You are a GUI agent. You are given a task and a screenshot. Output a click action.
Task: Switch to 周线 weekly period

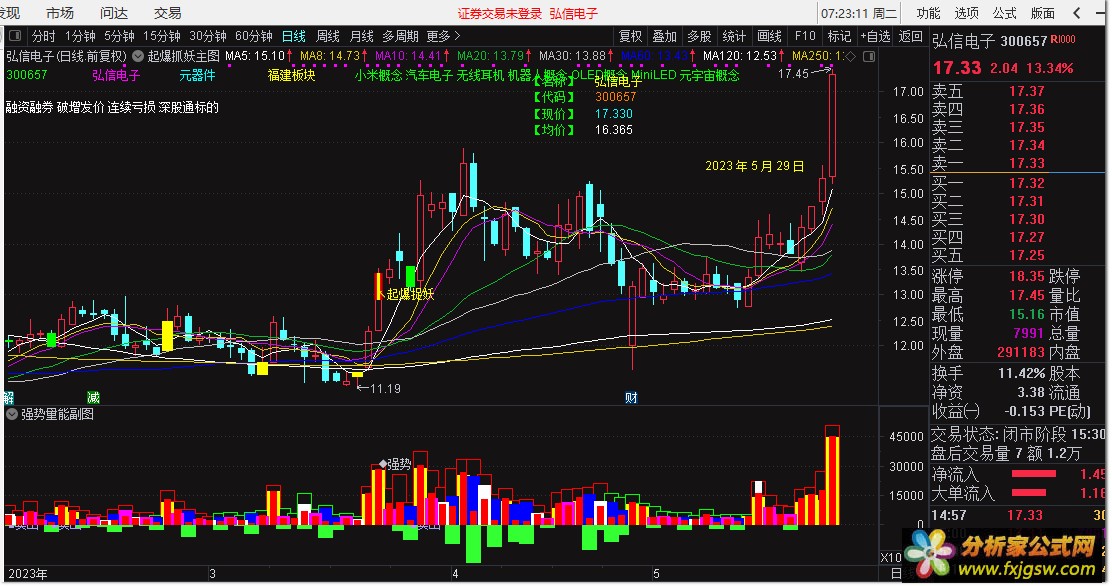click(x=328, y=35)
